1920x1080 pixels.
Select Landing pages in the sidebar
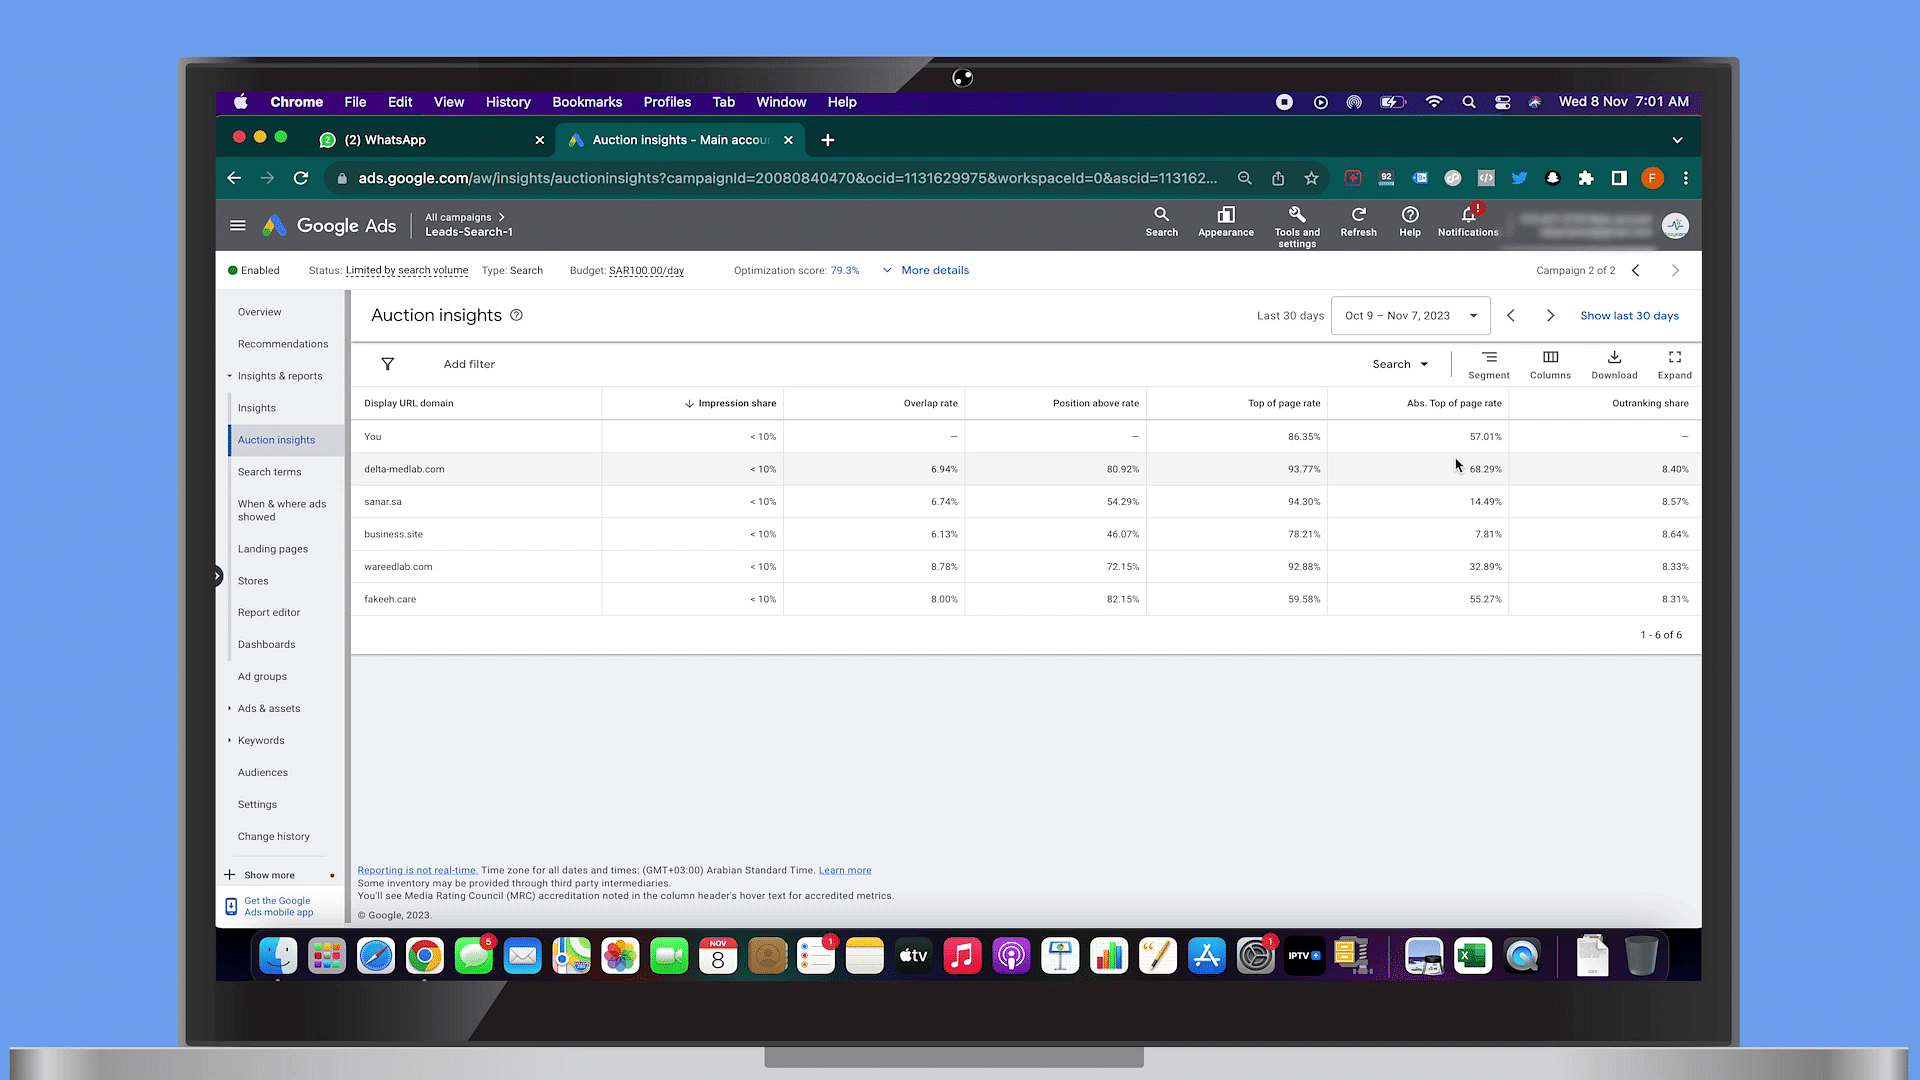[273, 549]
